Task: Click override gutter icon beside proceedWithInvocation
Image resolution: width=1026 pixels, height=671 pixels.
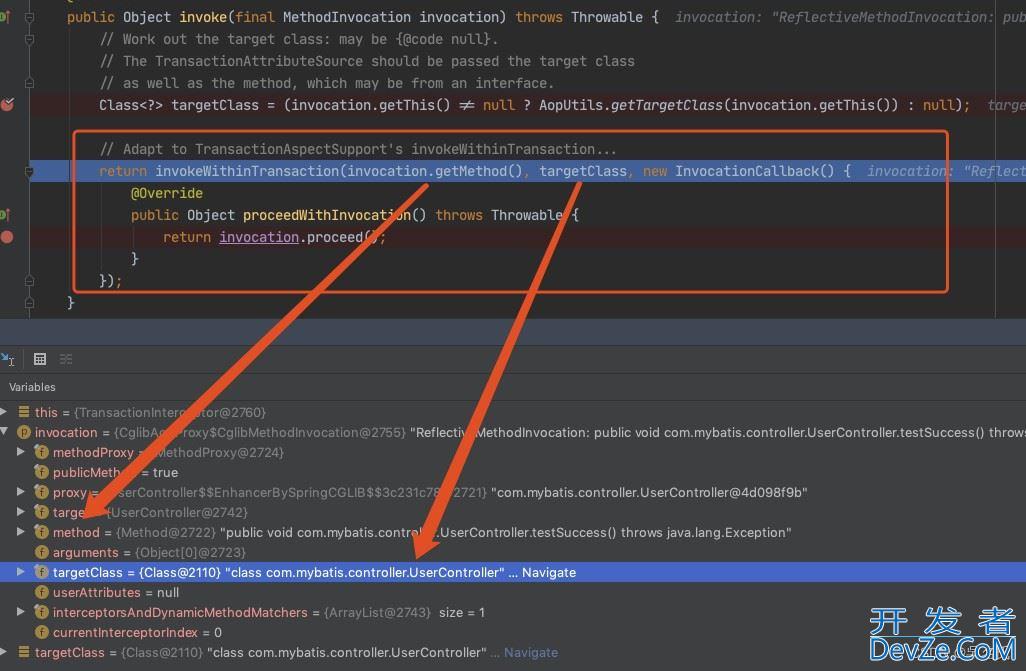Action: tap(5, 215)
